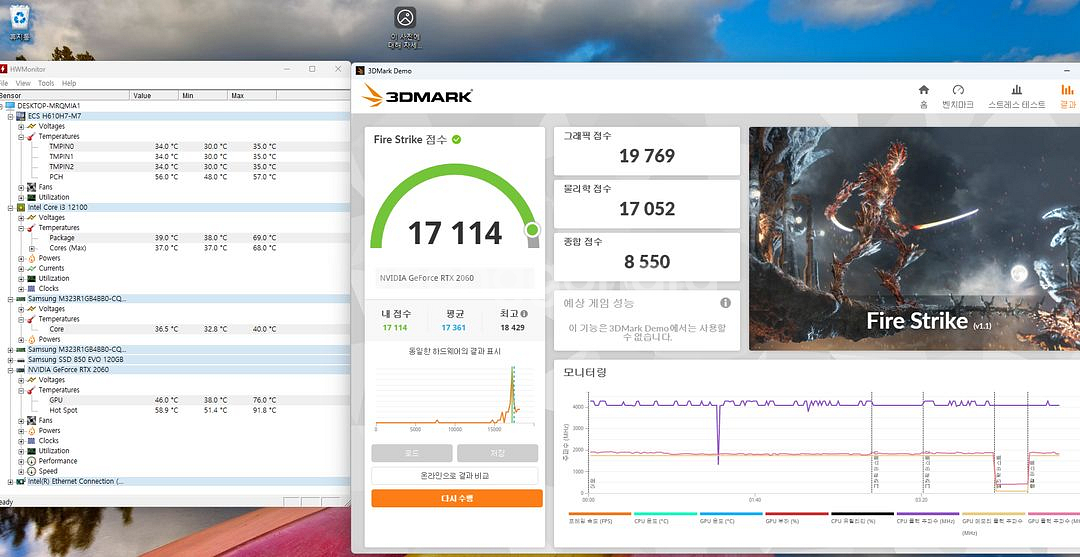Viewport: 1080px width, 557px height.
Task: Expand the Cores (Max) temperature row
Action: point(32,248)
